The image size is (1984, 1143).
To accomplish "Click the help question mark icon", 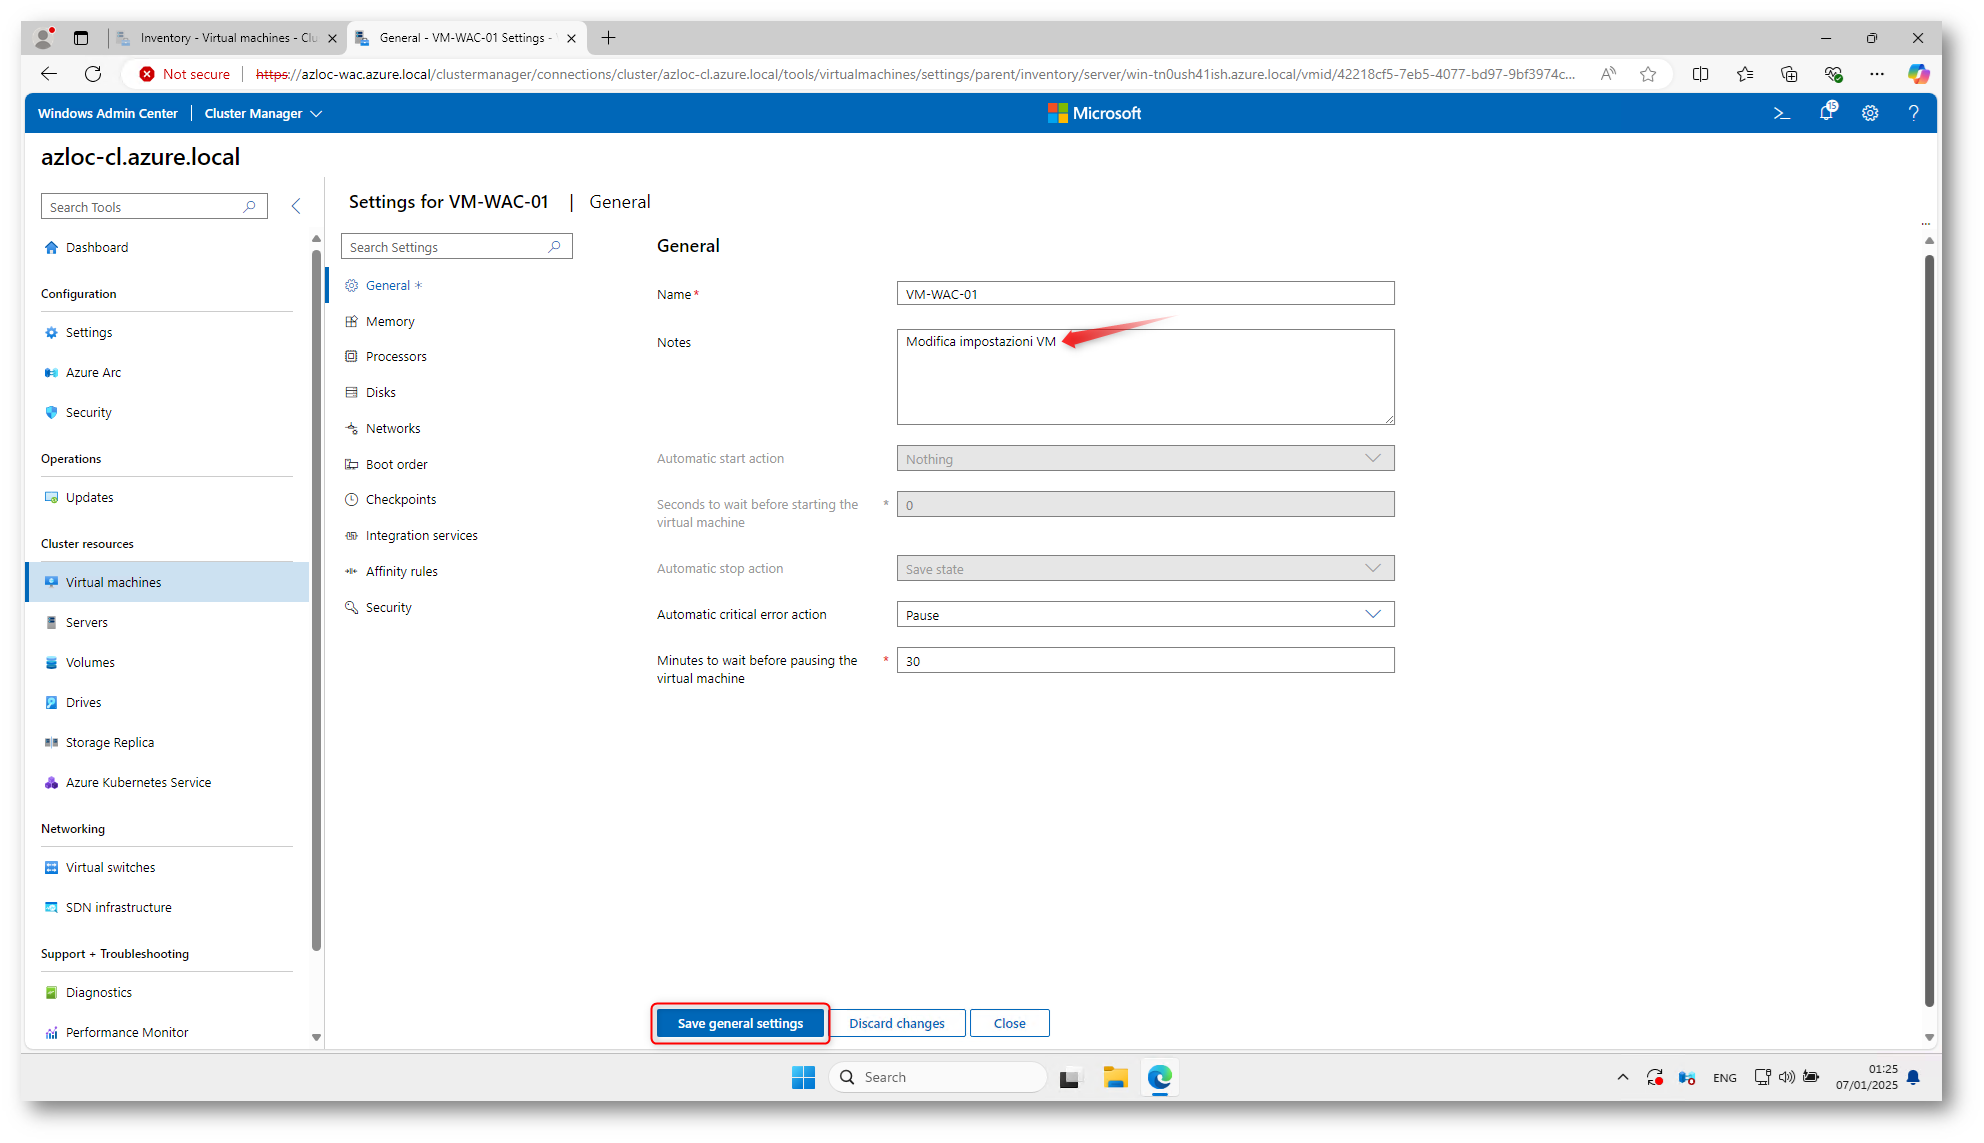I will click(1913, 113).
